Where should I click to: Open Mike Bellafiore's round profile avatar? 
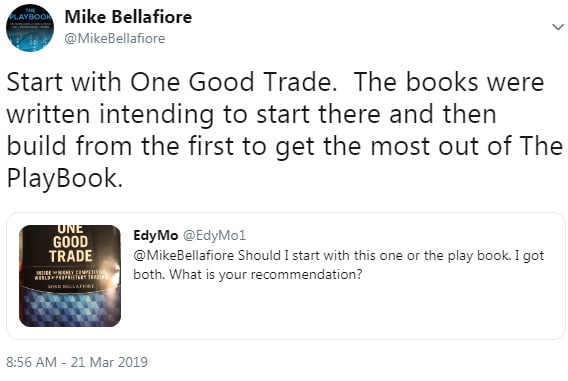[30, 28]
